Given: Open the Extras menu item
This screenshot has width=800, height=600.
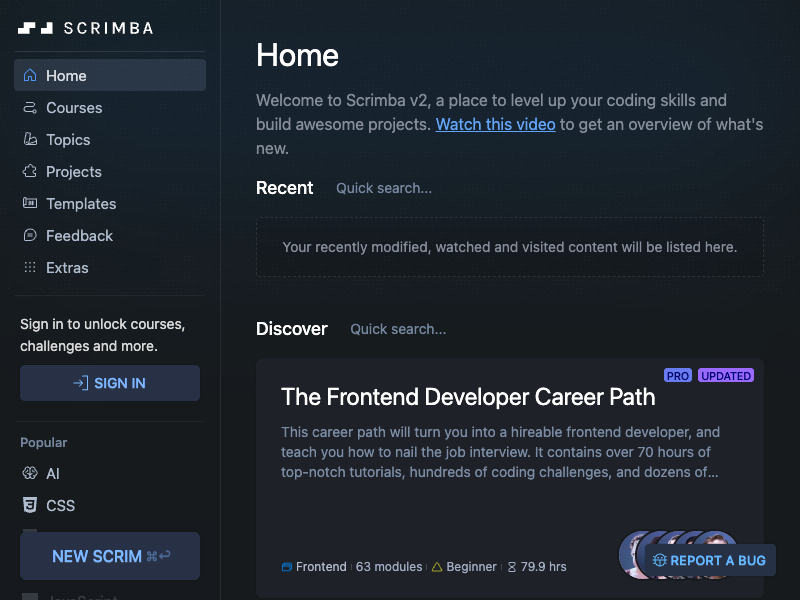Looking at the screenshot, I should point(110,267).
